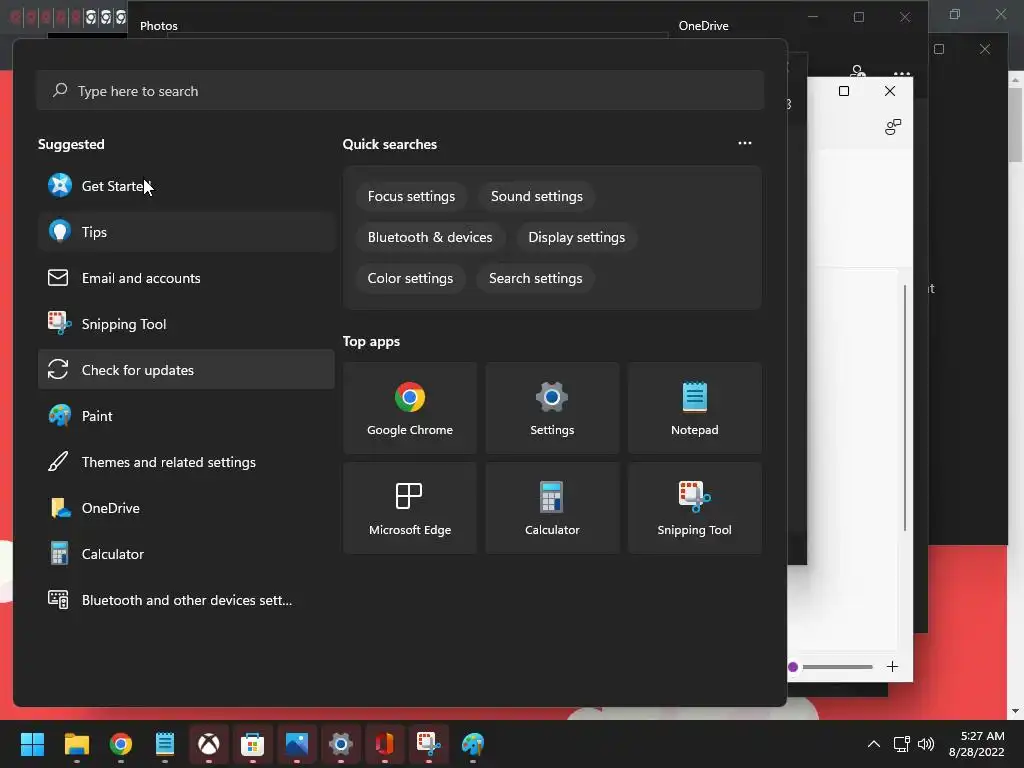Click the Type here to search box
The width and height of the screenshot is (1024, 768).
pyautogui.click(x=400, y=91)
